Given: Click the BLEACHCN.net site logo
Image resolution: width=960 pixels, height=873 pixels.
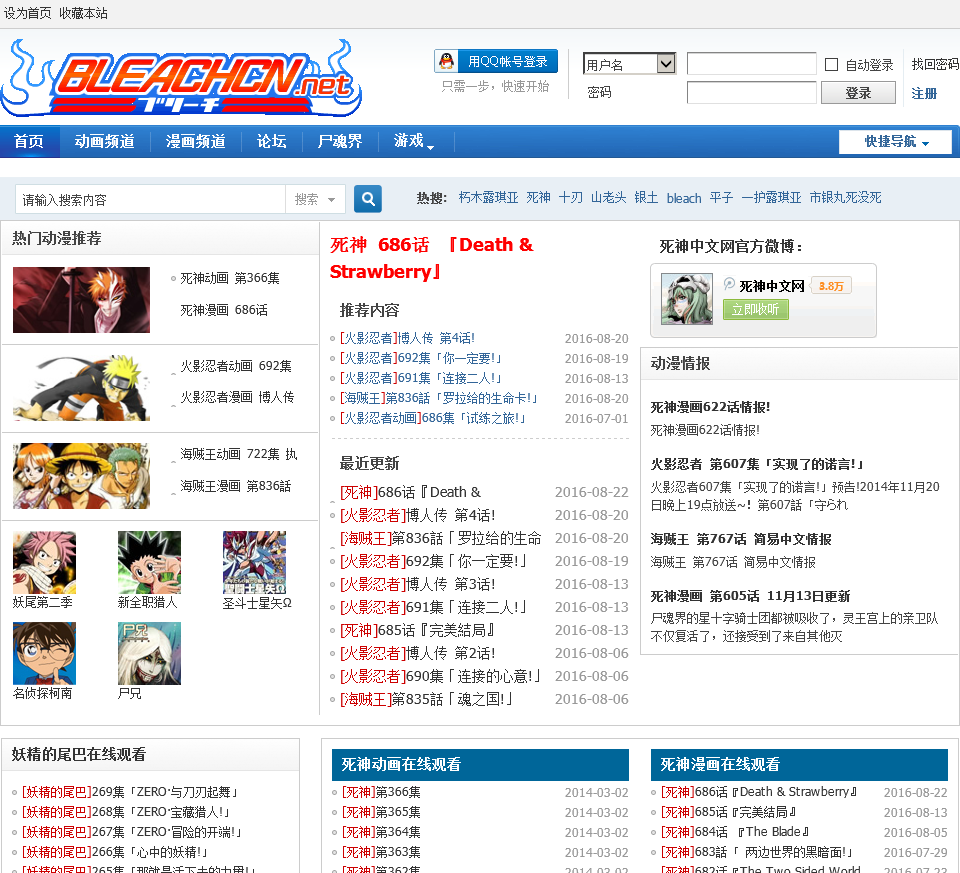Looking at the screenshot, I should click(x=181, y=78).
